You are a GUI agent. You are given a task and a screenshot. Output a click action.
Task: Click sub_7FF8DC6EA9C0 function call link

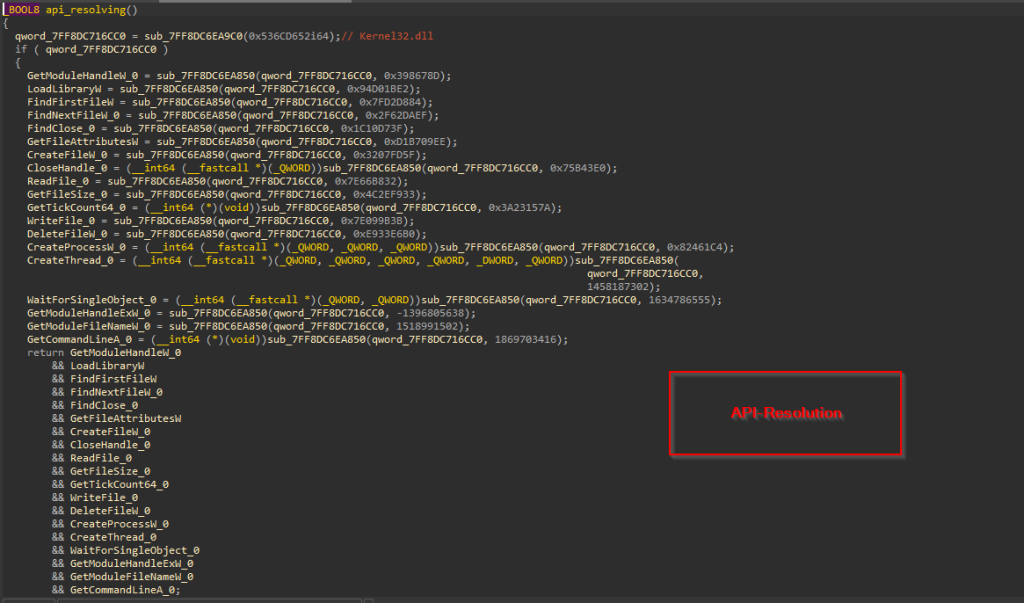coord(193,36)
